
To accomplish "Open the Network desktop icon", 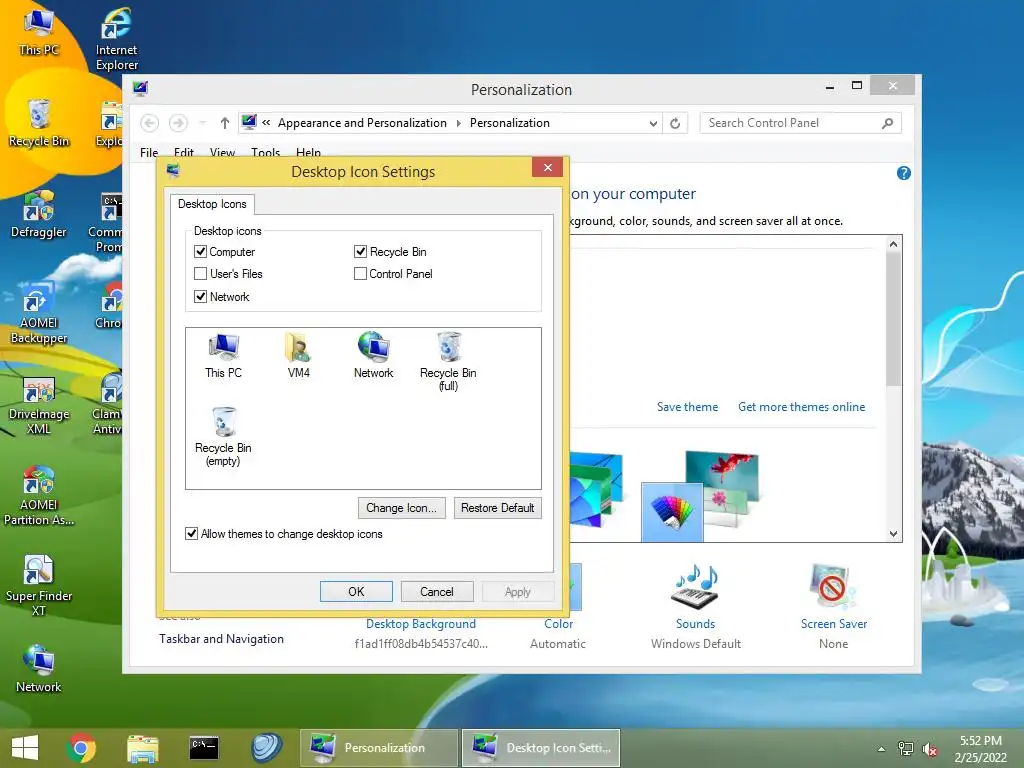I will pyautogui.click(x=39, y=669).
